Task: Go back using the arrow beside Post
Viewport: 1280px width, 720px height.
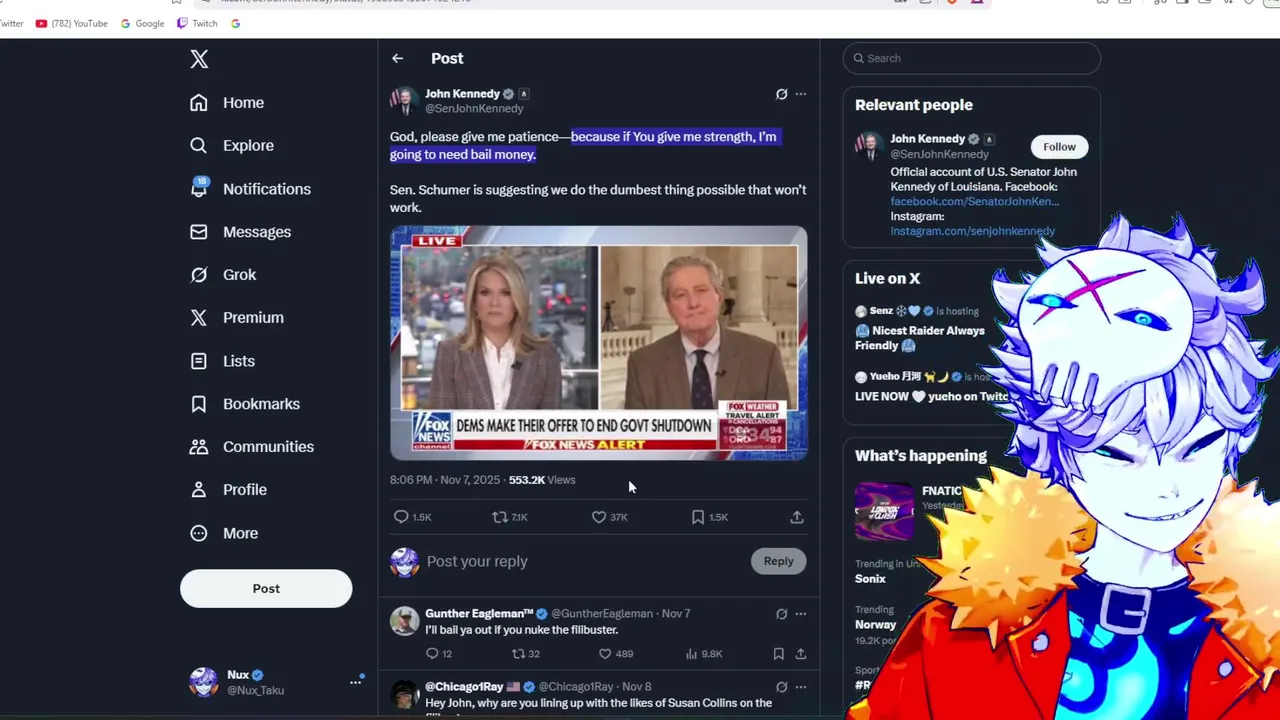Action: (x=398, y=58)
